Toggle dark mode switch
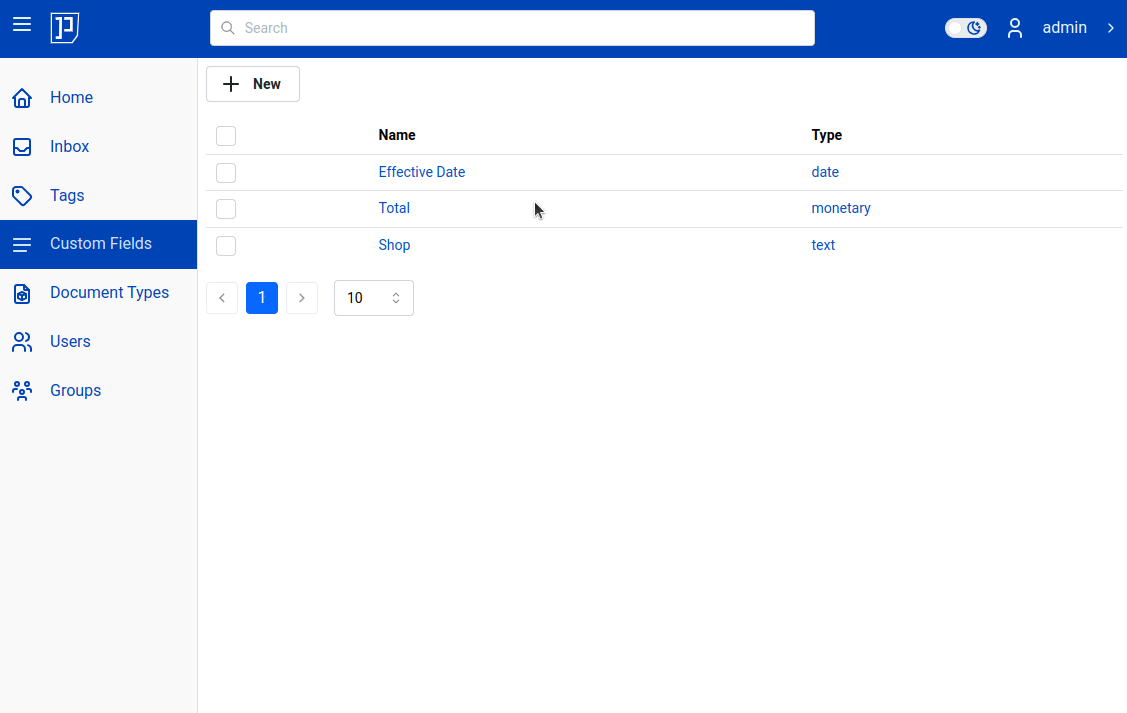Viewport: 1127px width, 713px height. point(965,28)
